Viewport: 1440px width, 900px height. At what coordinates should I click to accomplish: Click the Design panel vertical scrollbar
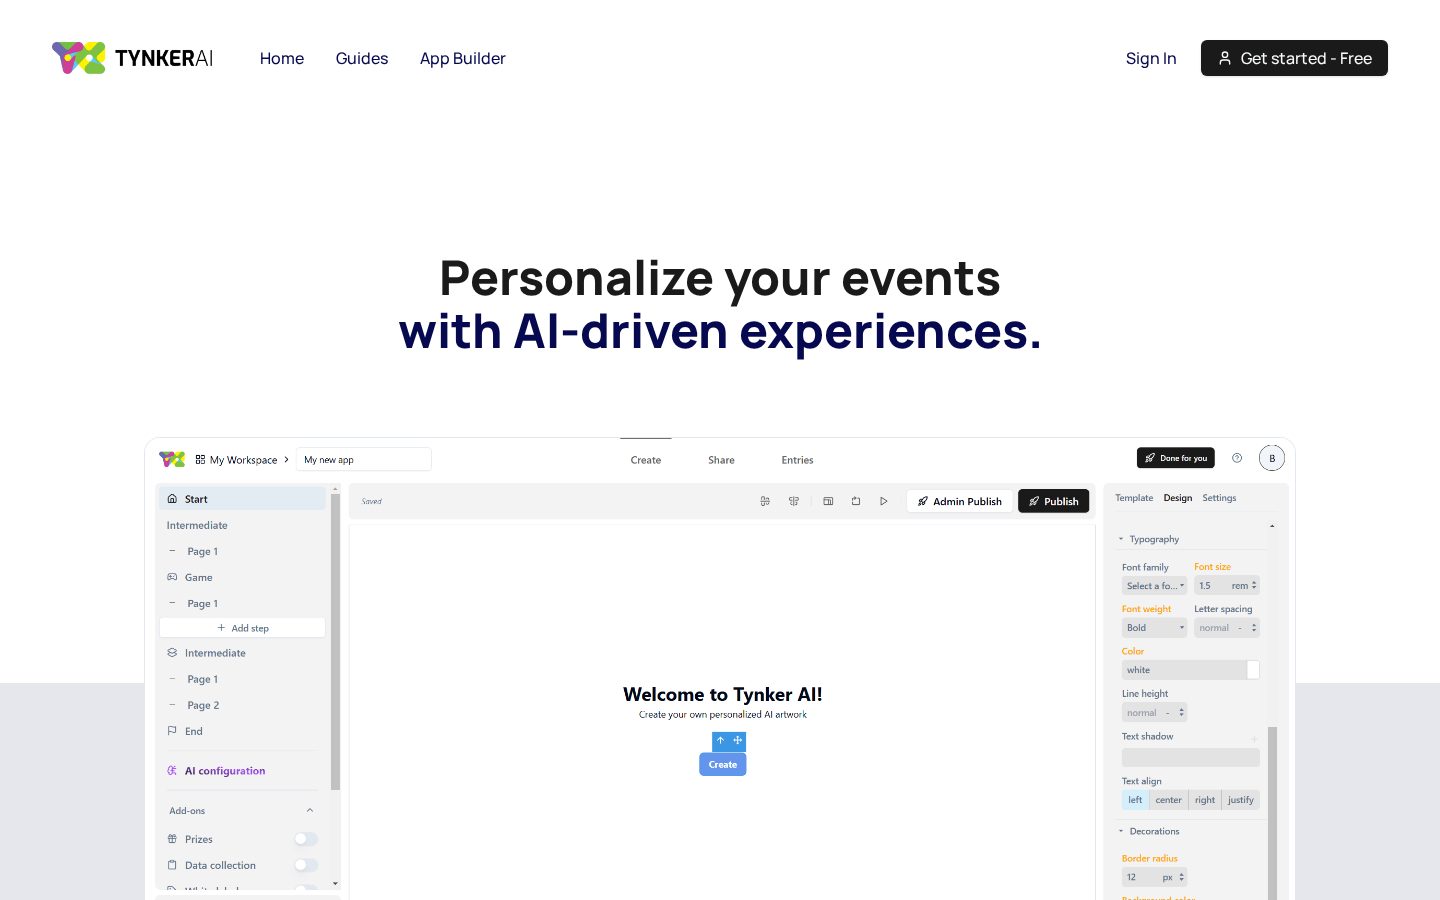click(1272, 812)
